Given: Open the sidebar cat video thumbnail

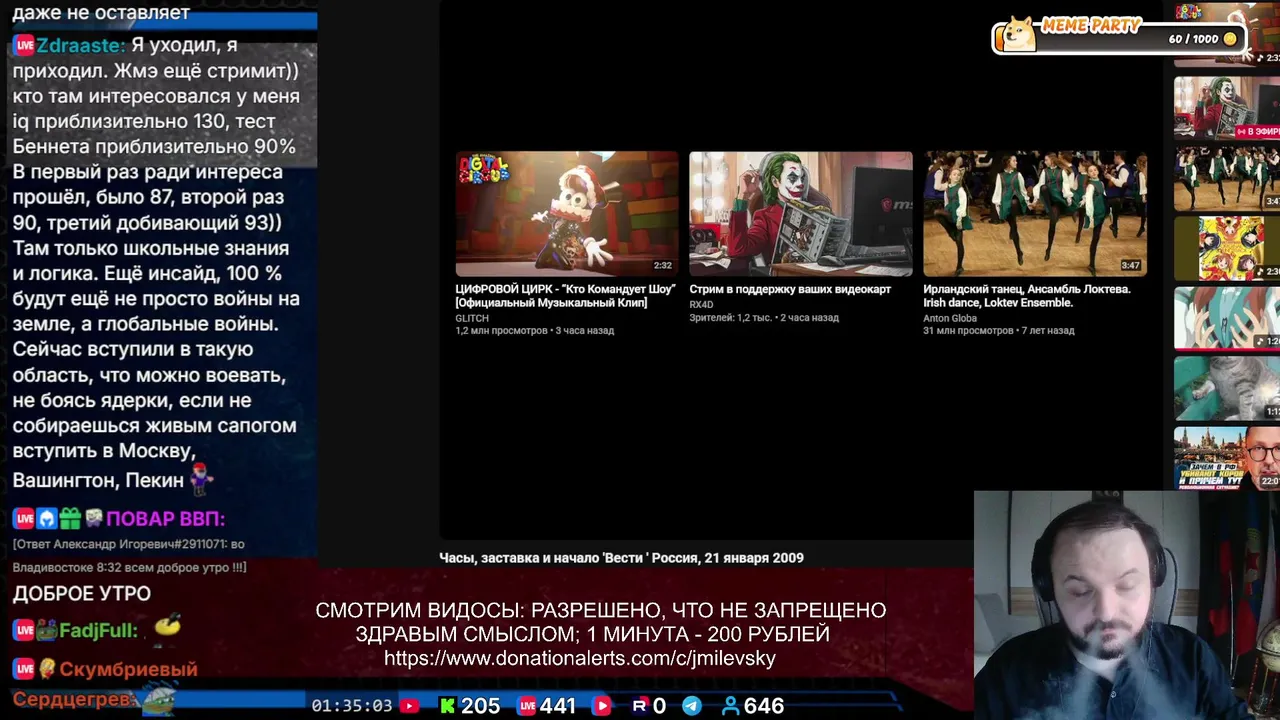Looking at the screenshot, I should click(x=1227, y=388).
